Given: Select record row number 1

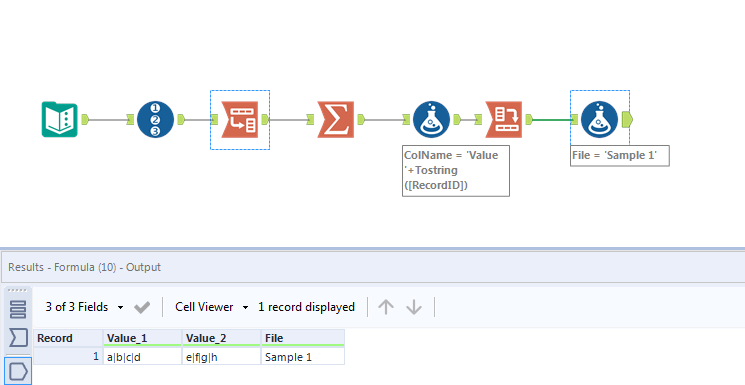Looking at the screenshot, I should pyautogui.click(x=68, y=356).
